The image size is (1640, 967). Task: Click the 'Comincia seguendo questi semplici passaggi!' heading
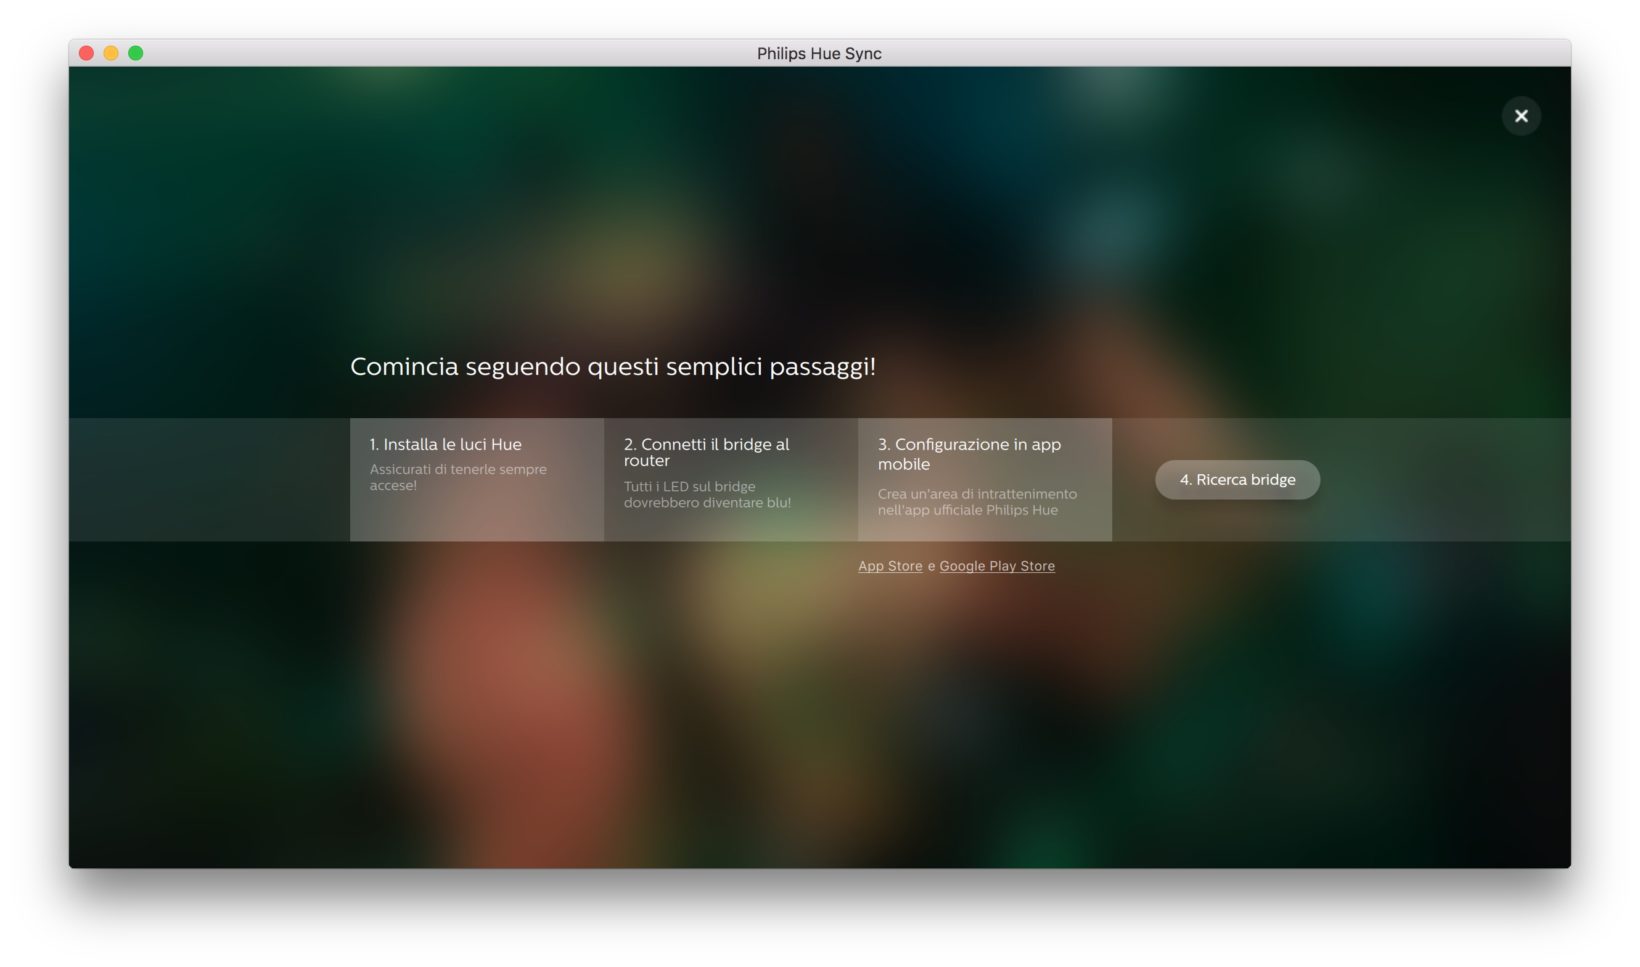click(x=613, y=367)
